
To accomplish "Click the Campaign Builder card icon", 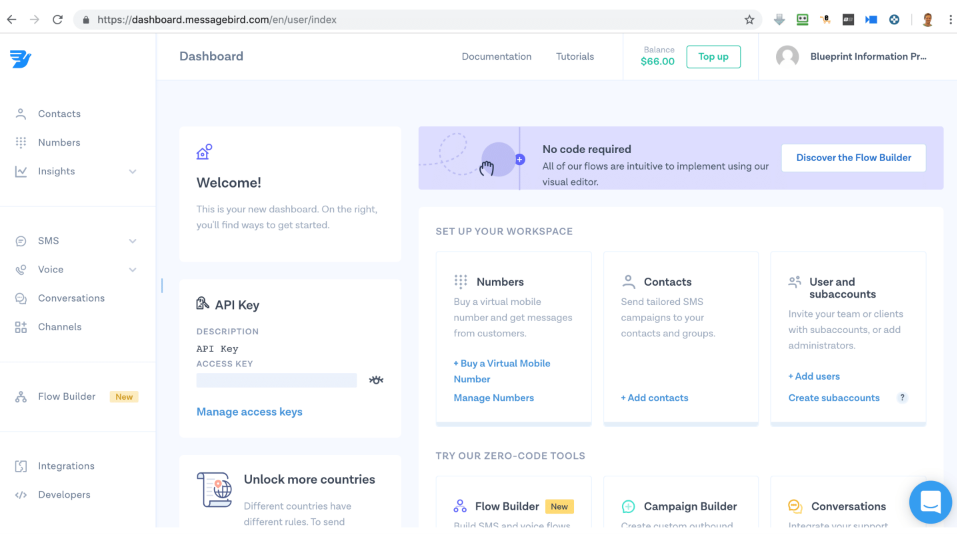I will click(x=628, y=506).
